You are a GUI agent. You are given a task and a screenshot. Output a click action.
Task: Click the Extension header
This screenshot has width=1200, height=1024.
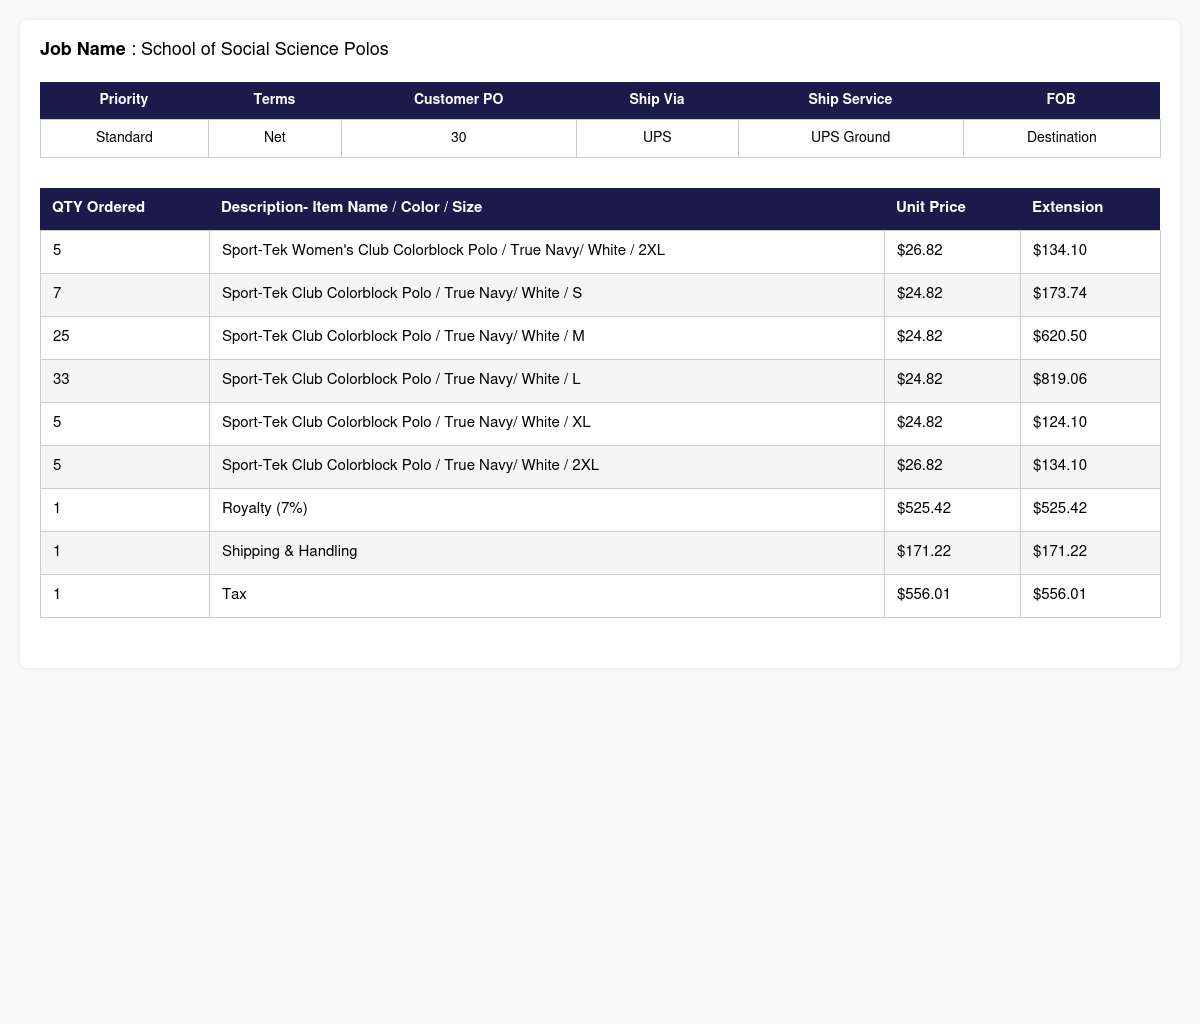click(x=1090, y=208)
